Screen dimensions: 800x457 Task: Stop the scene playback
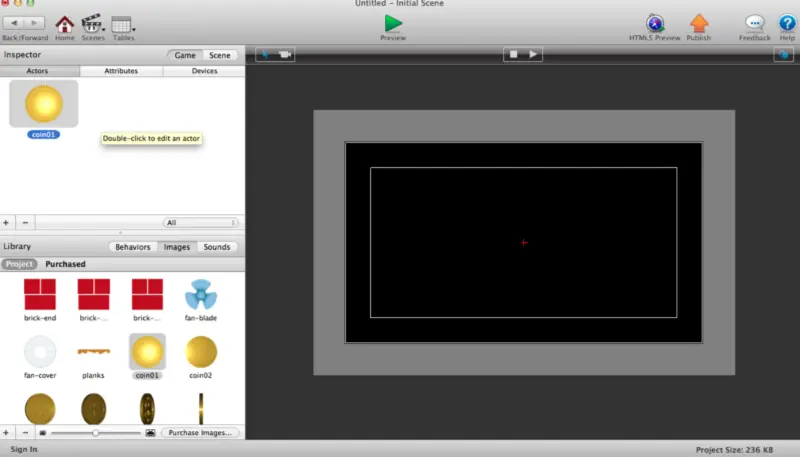[x=513, y=54]
